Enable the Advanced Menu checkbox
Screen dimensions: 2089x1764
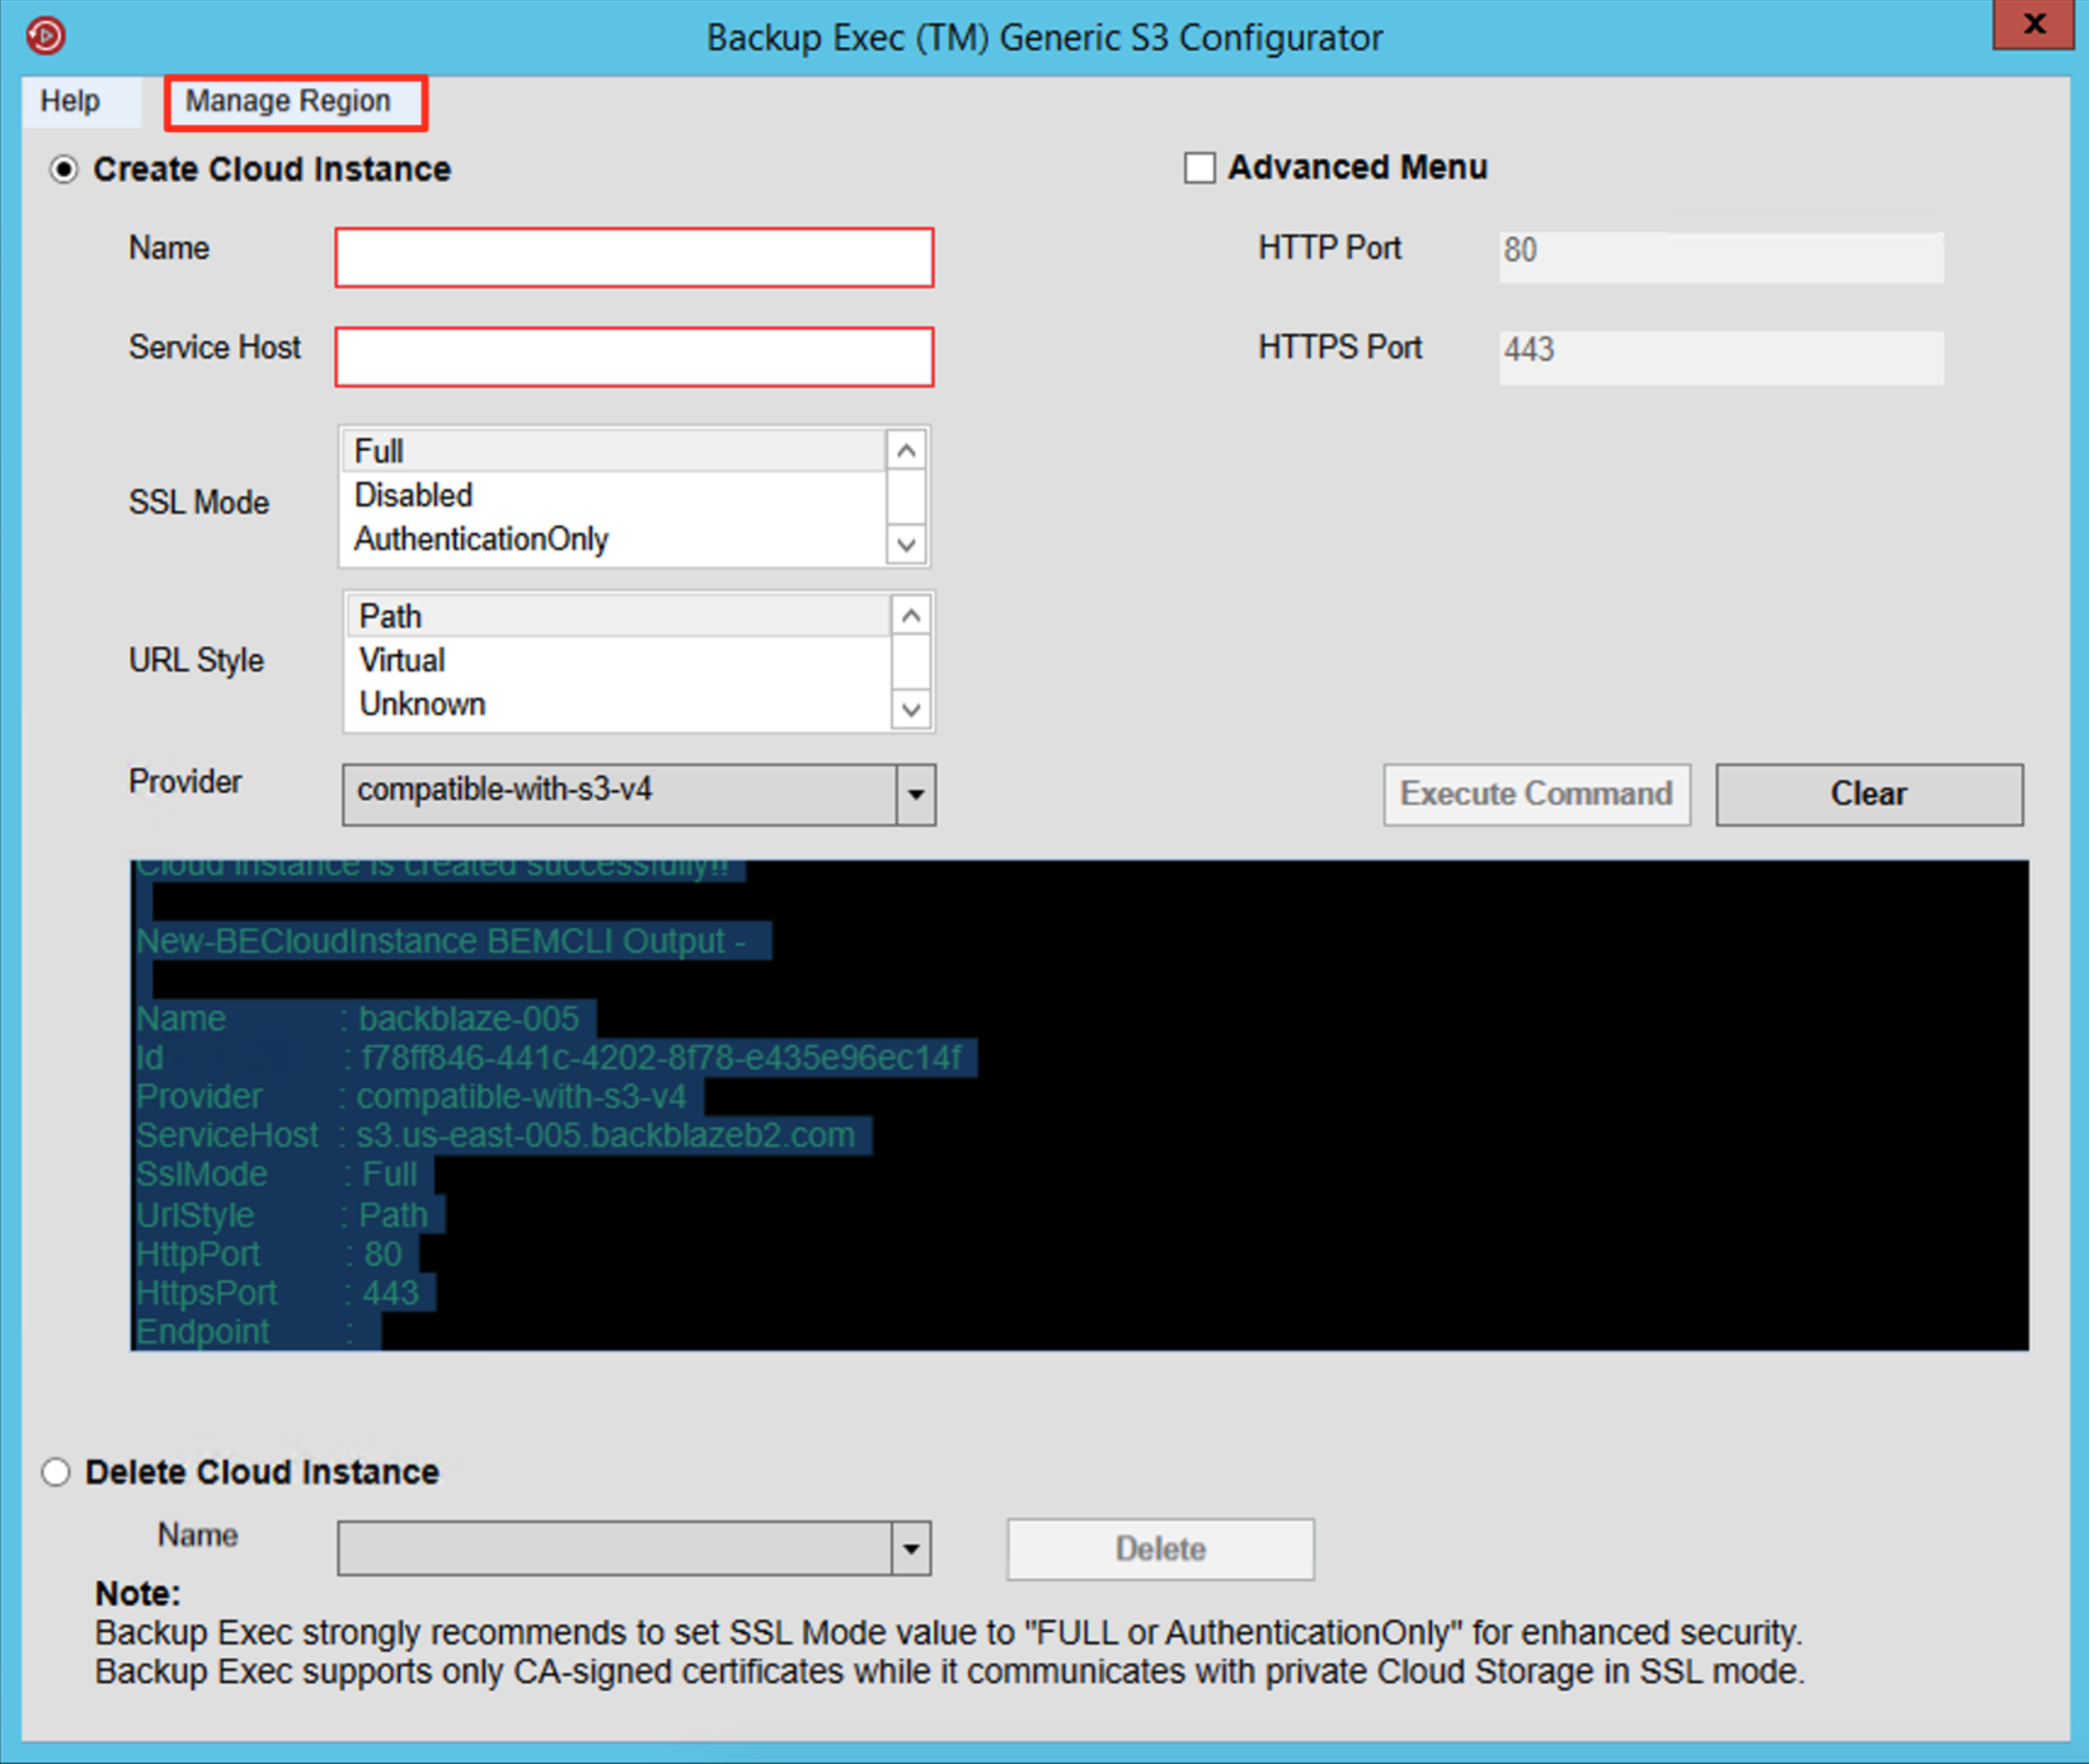[1200, 167]
